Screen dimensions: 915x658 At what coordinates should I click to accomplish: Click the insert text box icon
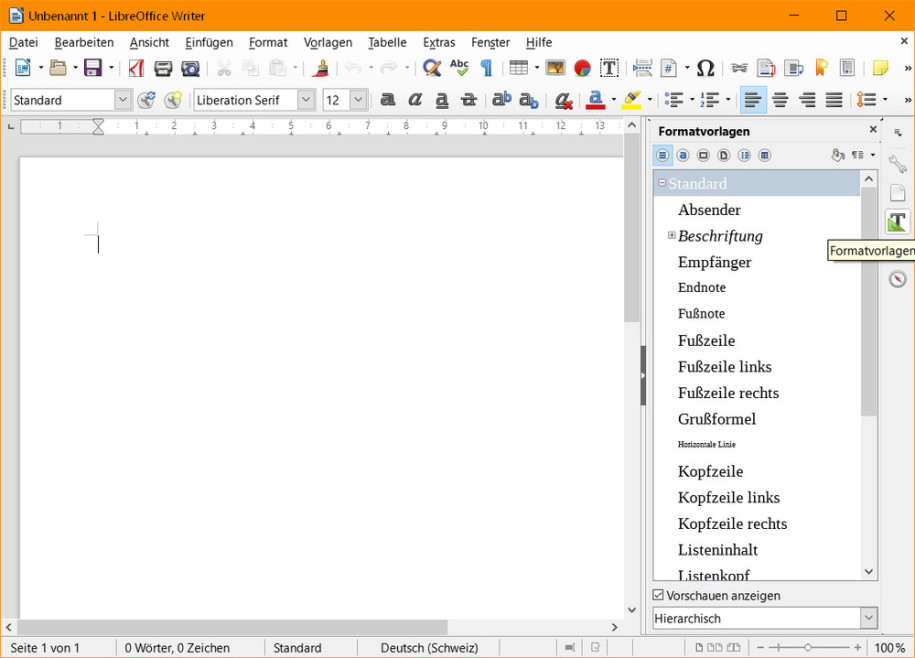[x=609, y=68]
